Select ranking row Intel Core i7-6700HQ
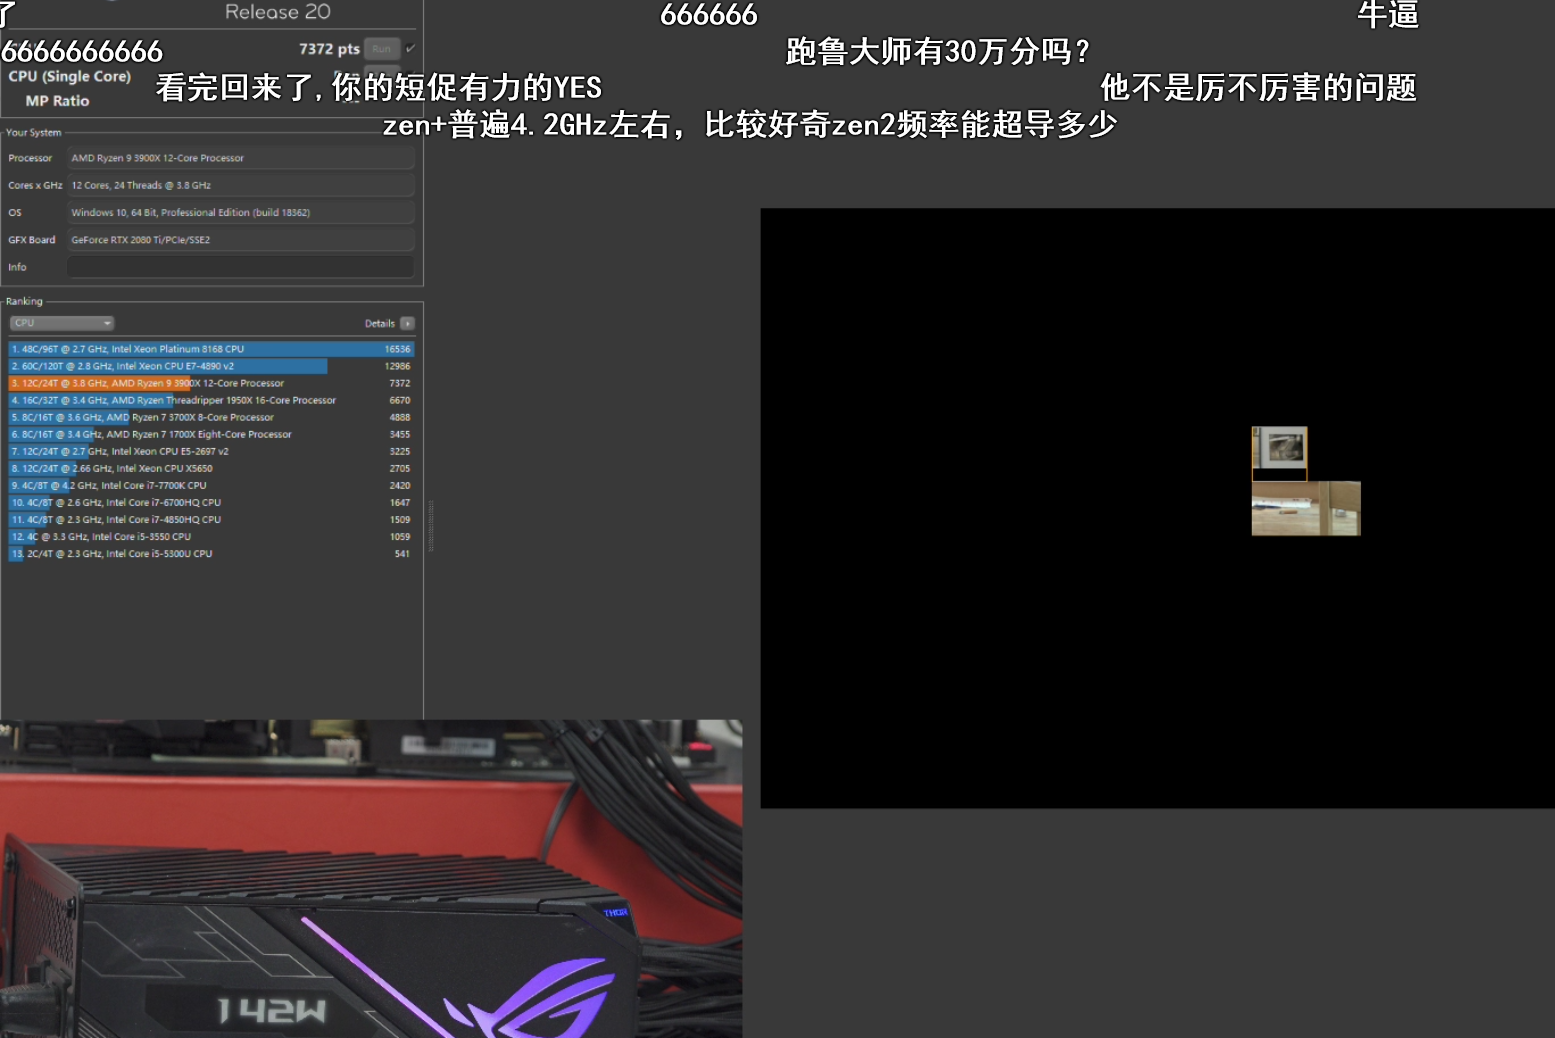Image resolution: width=1555 pixels, height=1038 pixels. point(211,502)
